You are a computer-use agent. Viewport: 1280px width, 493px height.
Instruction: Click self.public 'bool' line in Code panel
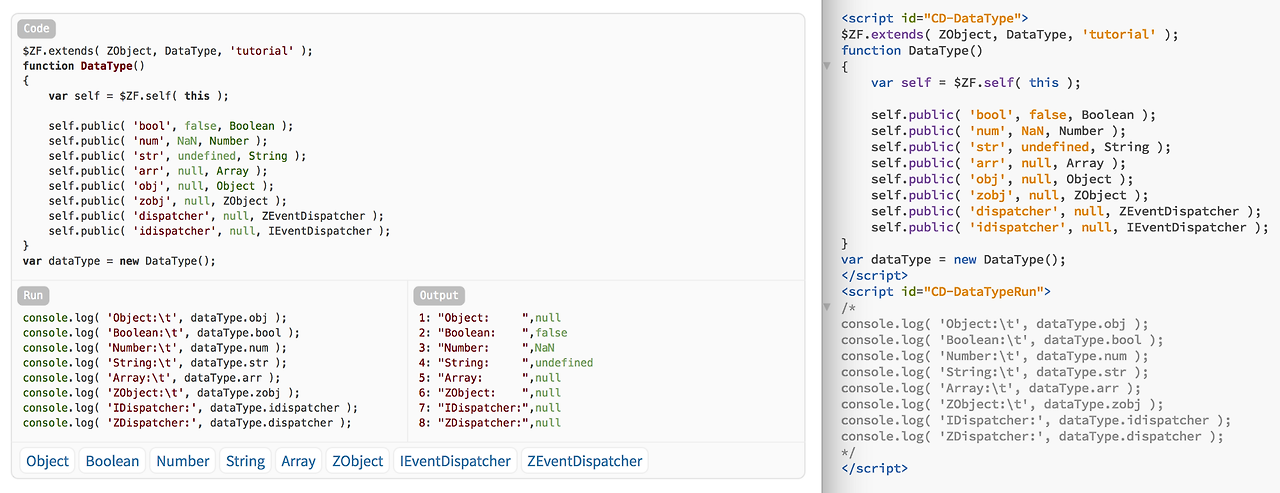pos(171,126)
